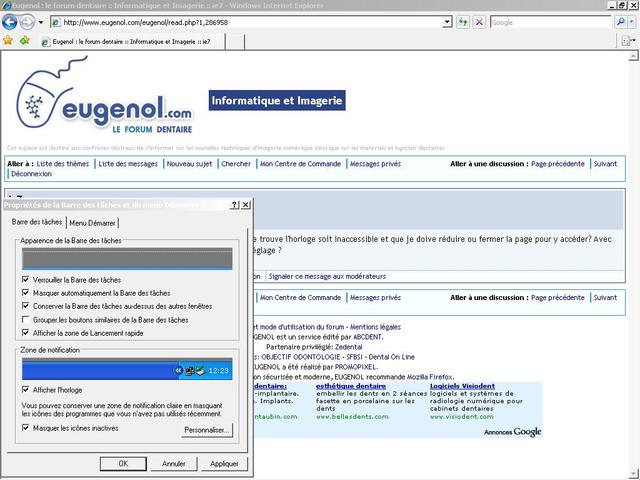Viewport: 640px width, 480px height.
Task: Open the Nouveau sujet link
Action: pos(189,164)
